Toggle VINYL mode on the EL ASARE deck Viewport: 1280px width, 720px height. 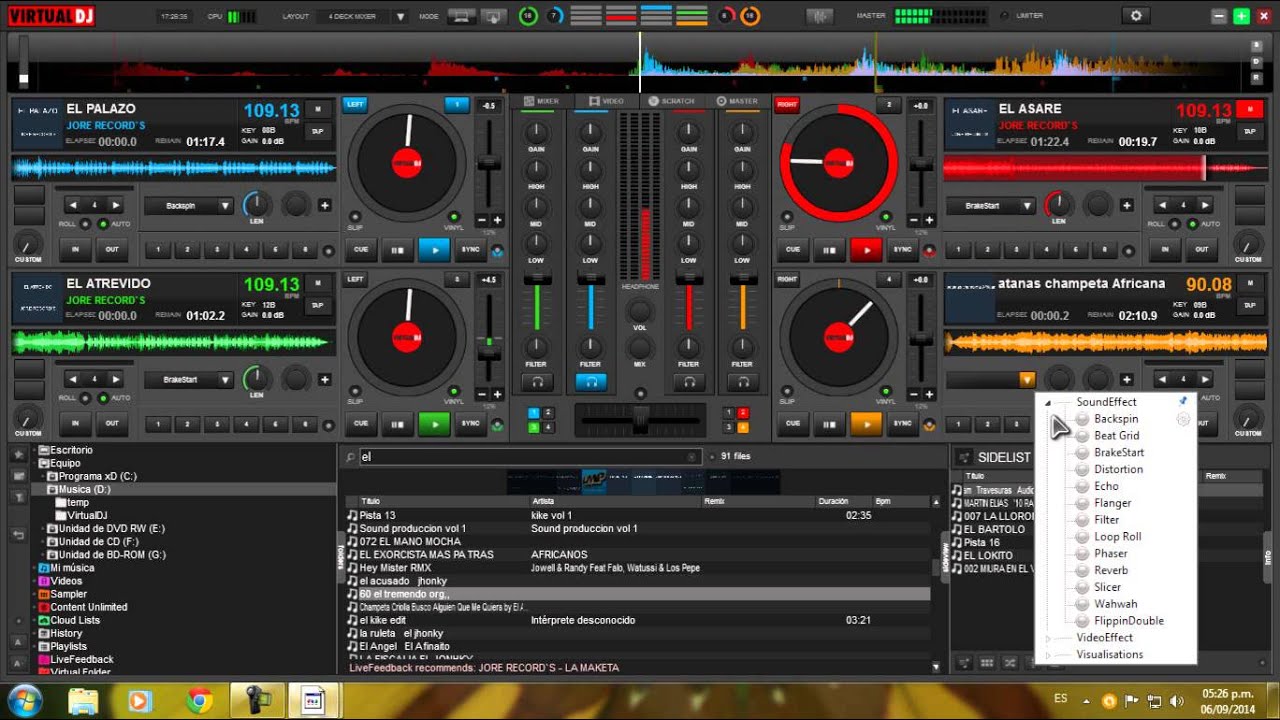886,216
